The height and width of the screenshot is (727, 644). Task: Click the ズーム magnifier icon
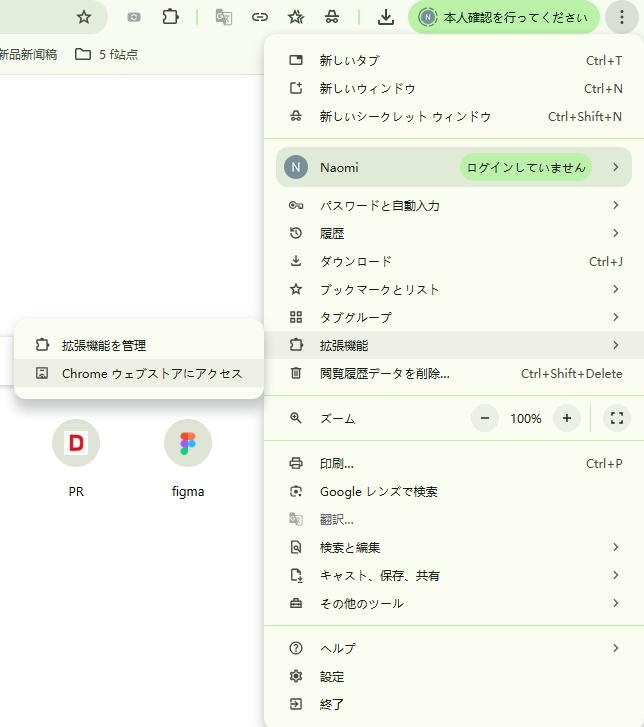[296, 418]
